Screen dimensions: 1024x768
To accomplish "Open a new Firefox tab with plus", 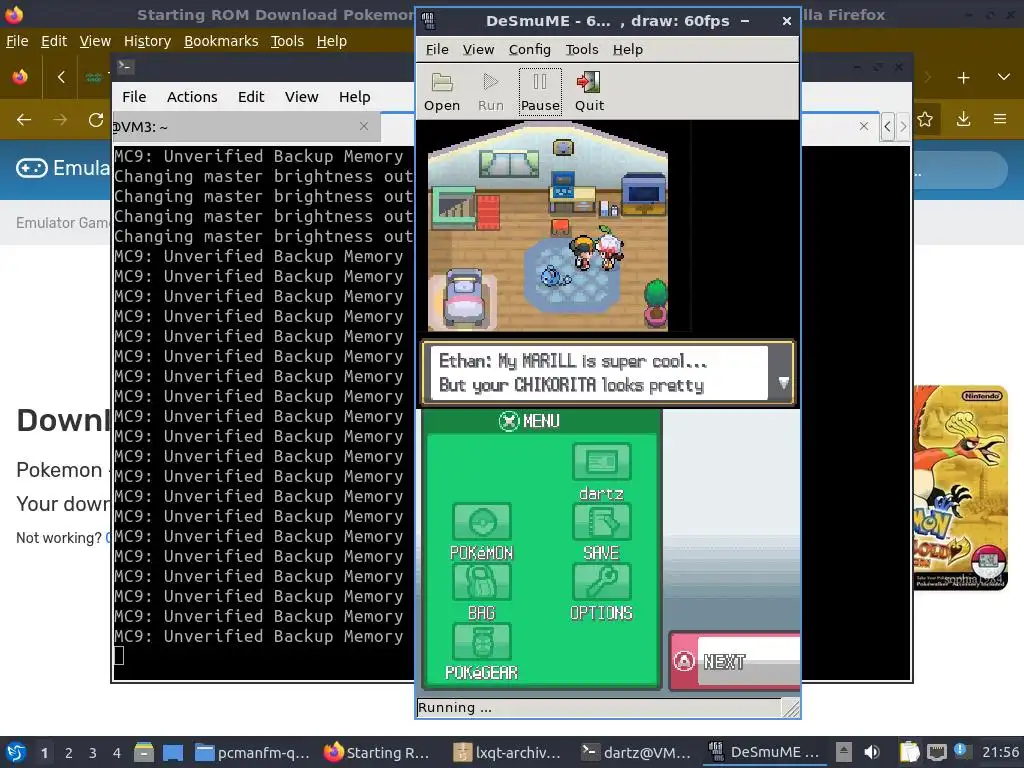I will point(963,78).
